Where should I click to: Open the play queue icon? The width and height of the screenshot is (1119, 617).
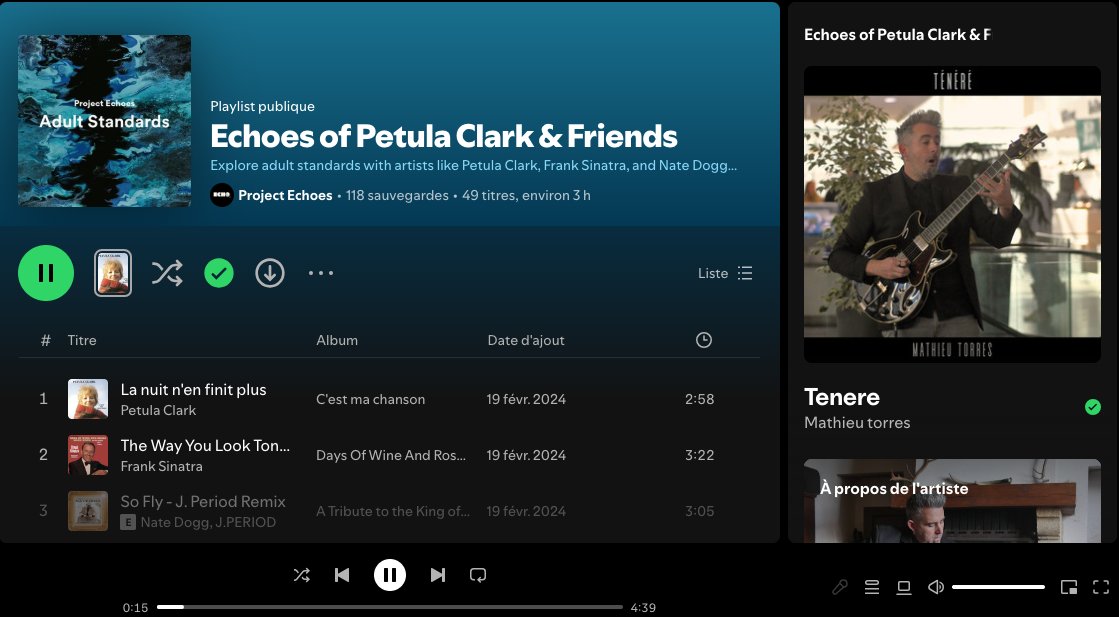click(x=871, y=587)
